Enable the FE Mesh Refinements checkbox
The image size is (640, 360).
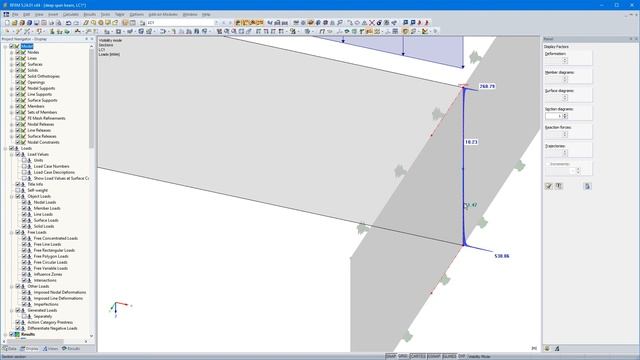pos(18,118)
